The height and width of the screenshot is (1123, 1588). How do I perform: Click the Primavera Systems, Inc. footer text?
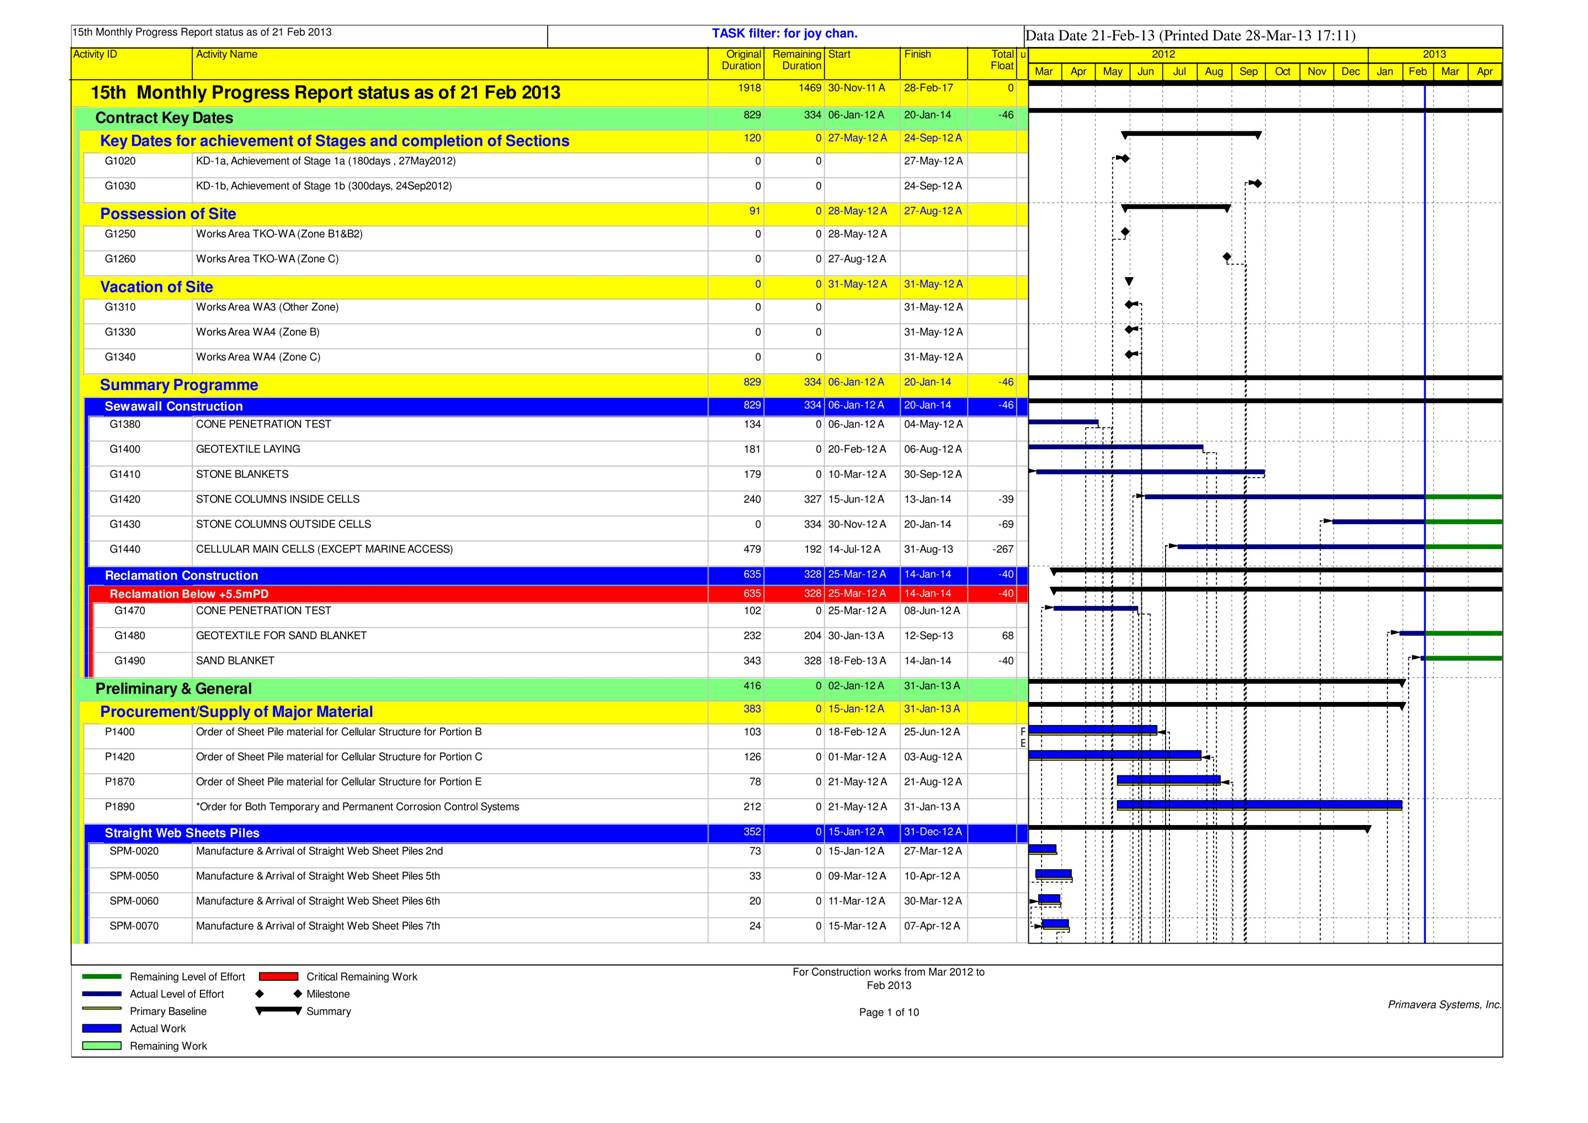pyautogui.click(x=1445, y=1005)
